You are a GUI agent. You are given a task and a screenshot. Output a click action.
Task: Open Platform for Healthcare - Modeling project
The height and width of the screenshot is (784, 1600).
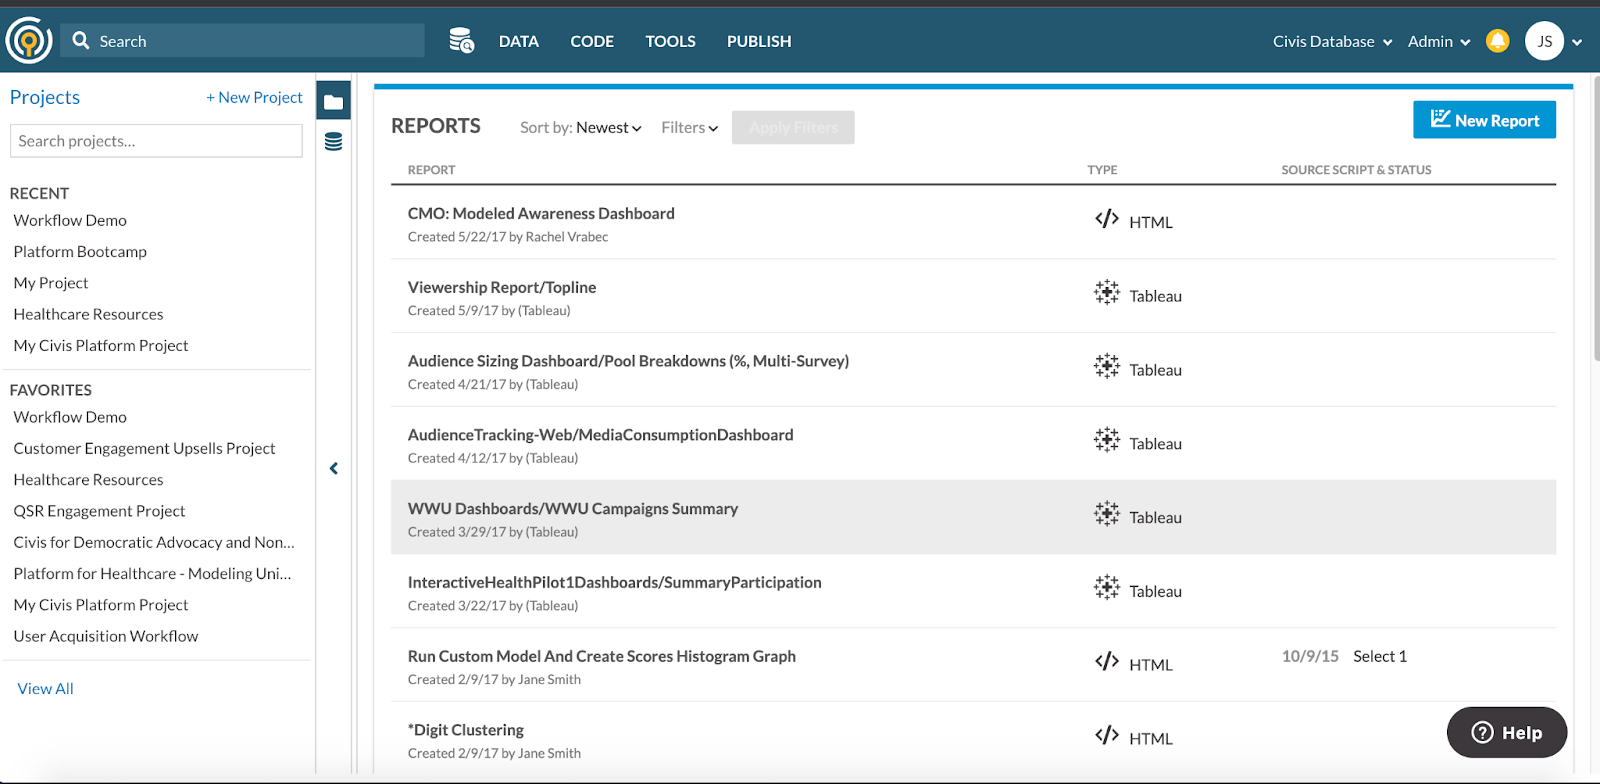pyautogui.click(x=152, y=574)
